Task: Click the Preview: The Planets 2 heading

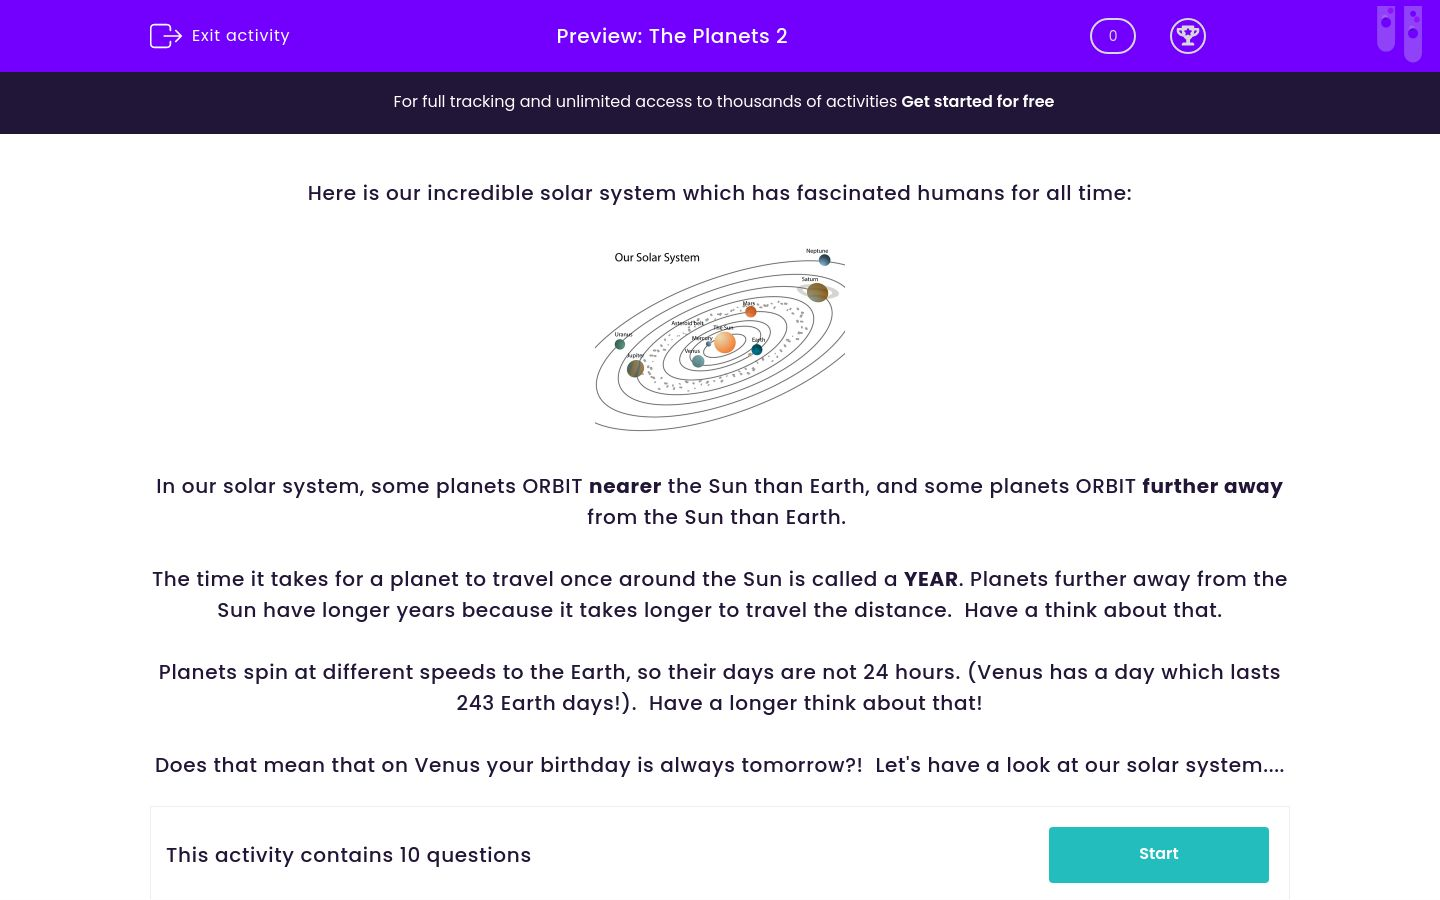Action: [x=672, y=36]
